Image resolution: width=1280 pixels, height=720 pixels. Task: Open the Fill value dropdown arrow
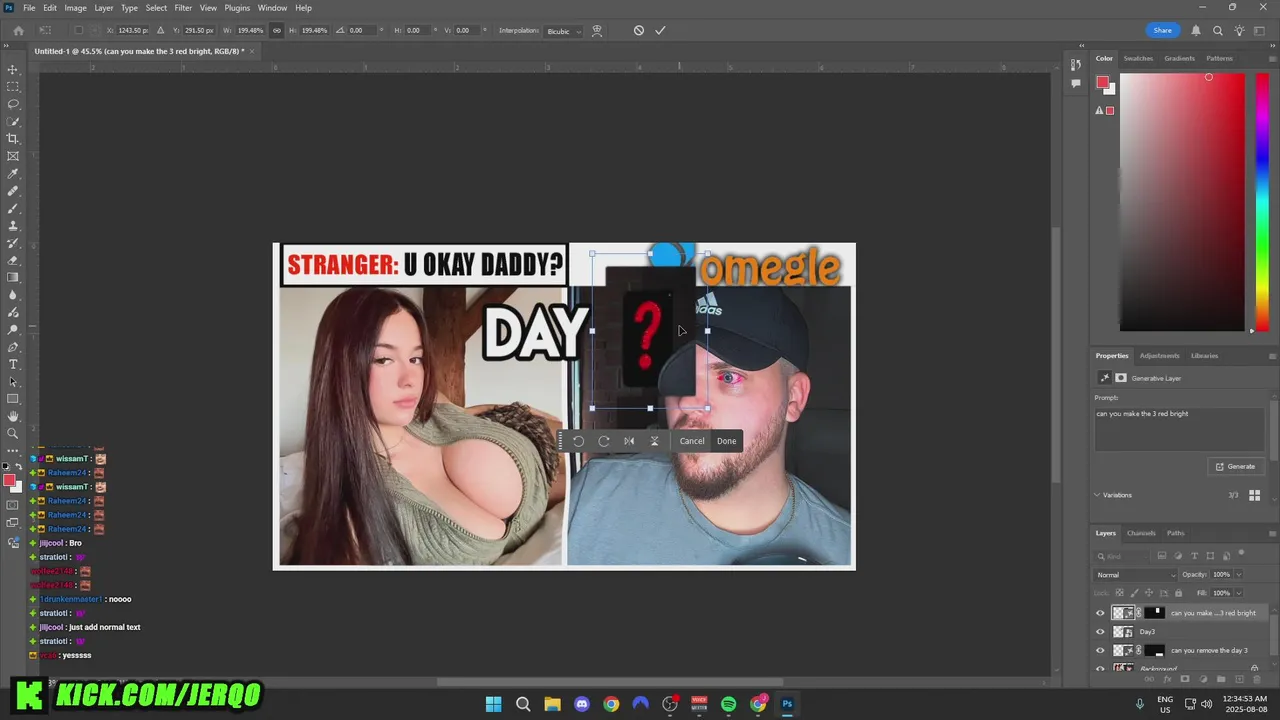(x=1238, y=593)
